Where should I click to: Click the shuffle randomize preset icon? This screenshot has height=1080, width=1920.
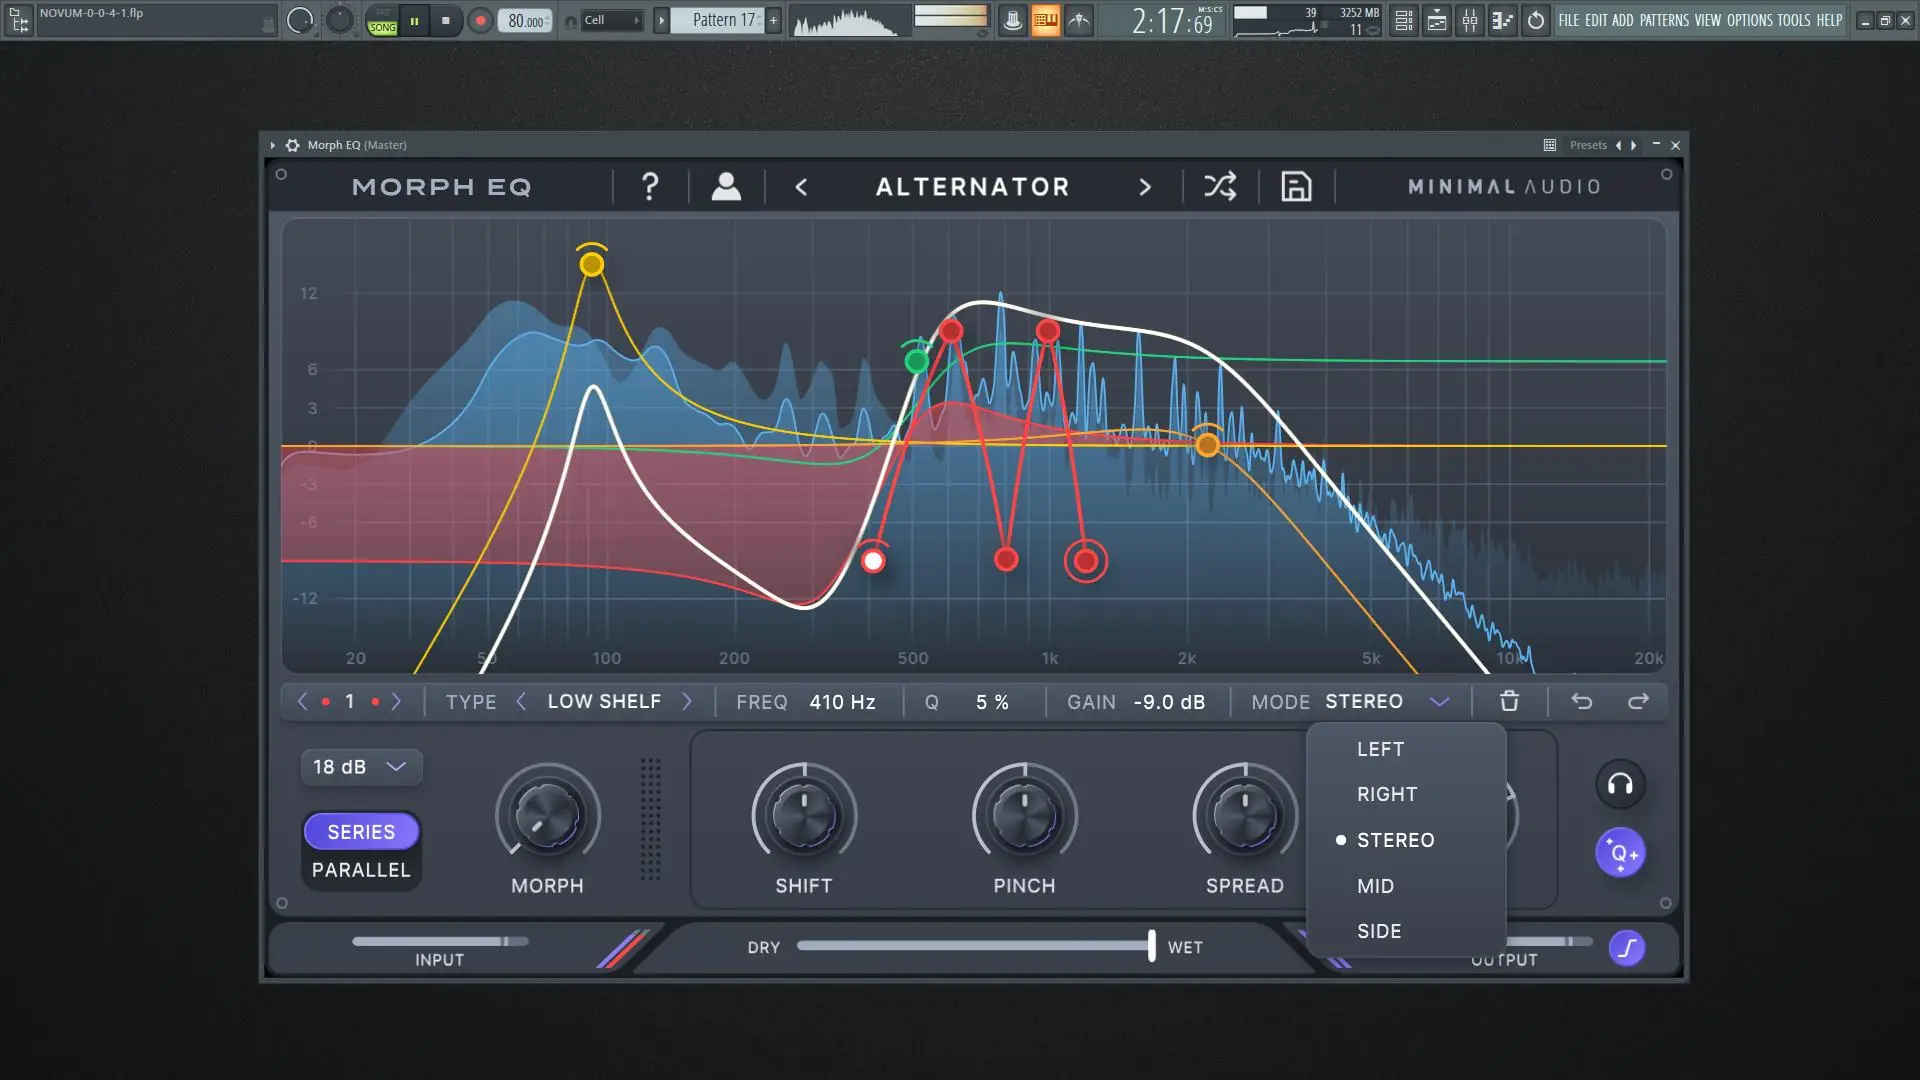[x=1220, y=187]
